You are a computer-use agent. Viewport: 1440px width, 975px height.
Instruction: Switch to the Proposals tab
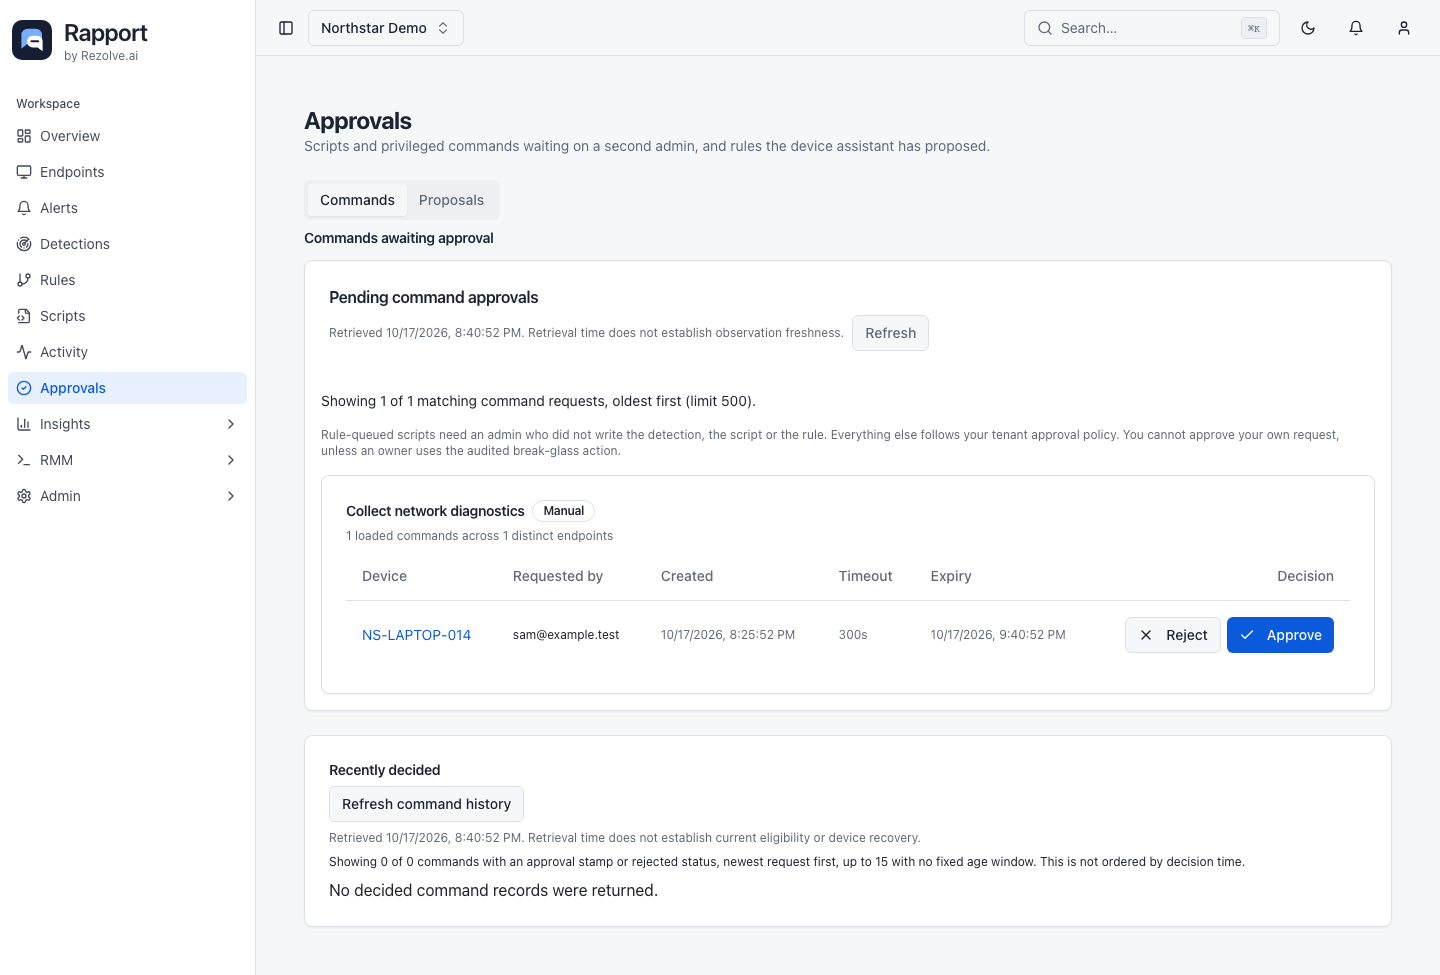tap(451, 200)
